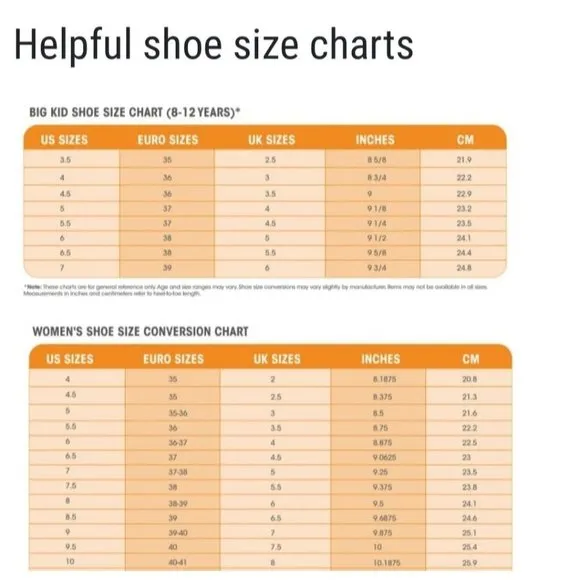This screenshot has height=580, width=580.
Task: Click the 10.1875 inches cell in women's chart
Action: click(387, 563)
